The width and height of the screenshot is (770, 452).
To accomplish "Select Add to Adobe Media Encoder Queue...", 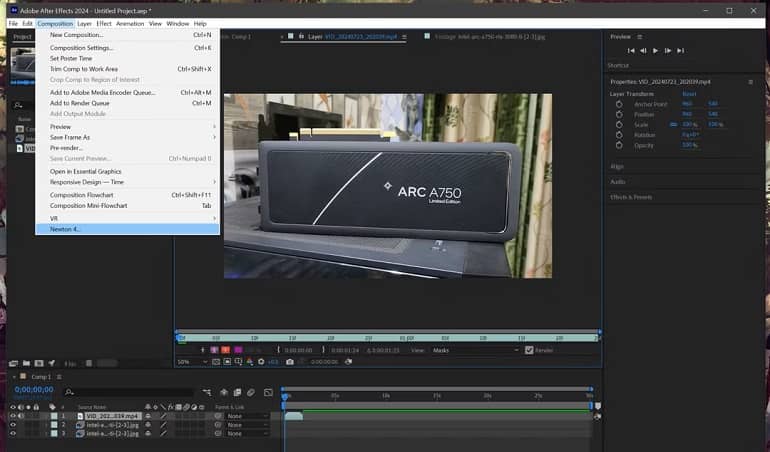I will (127, 92).
